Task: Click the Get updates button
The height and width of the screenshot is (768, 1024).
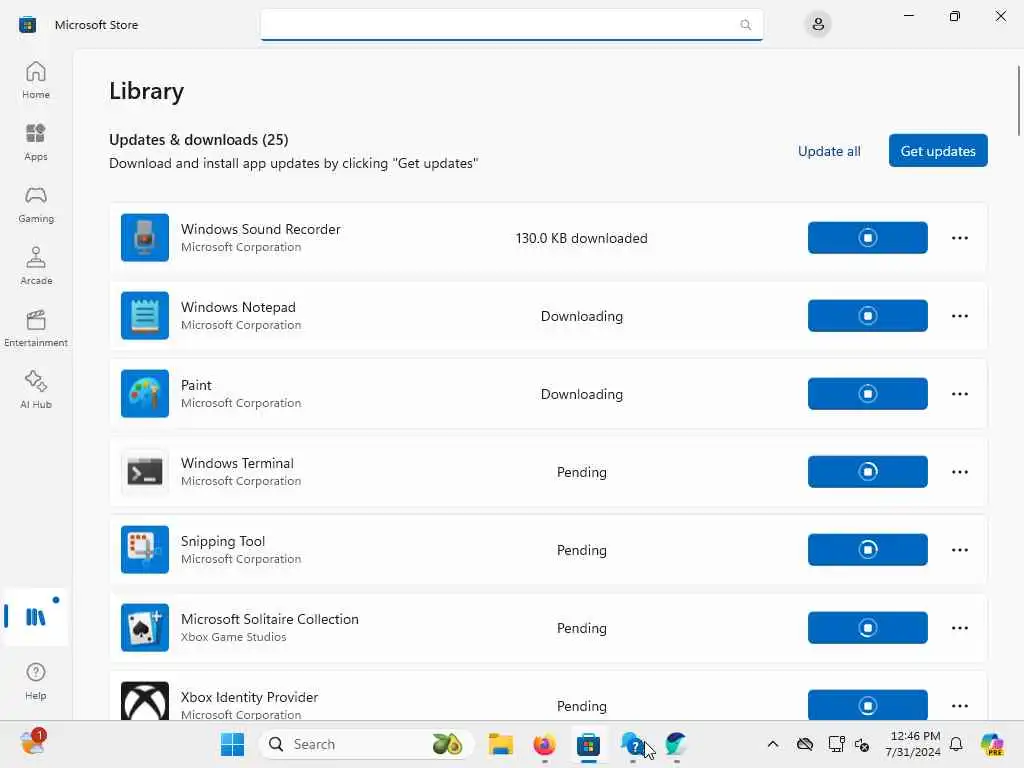Action: [x=938, y=151]
